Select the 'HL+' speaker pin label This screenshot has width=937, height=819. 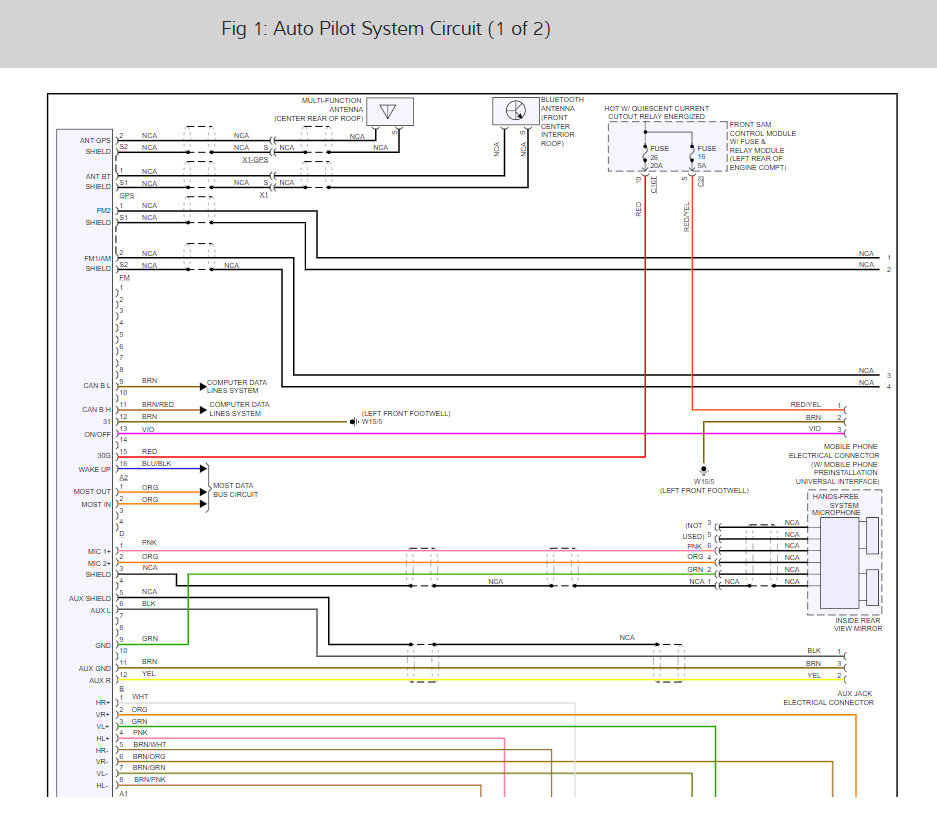pos(103,739)
